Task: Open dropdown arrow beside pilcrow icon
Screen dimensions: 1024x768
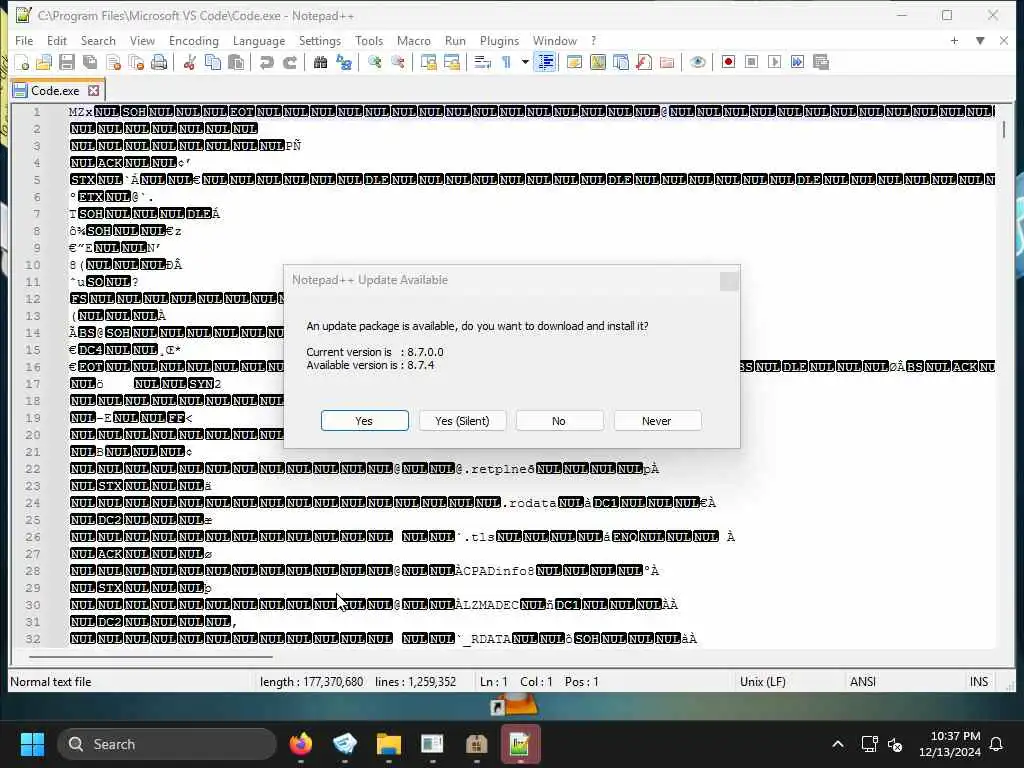Action: click(524, 63)
